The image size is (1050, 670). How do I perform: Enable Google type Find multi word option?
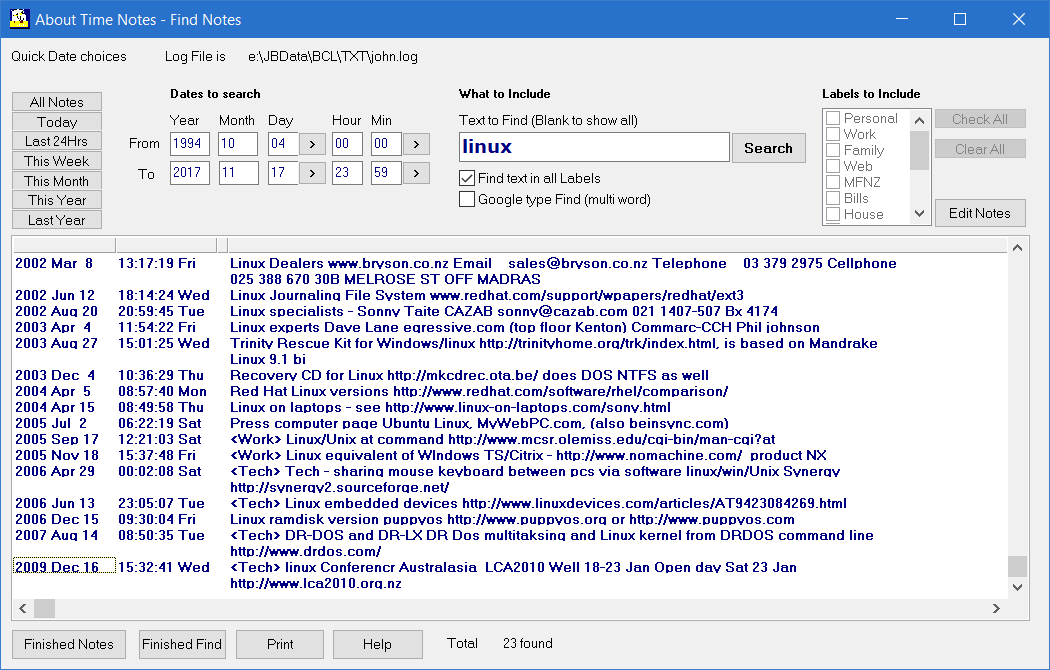(x=467, y=199)
